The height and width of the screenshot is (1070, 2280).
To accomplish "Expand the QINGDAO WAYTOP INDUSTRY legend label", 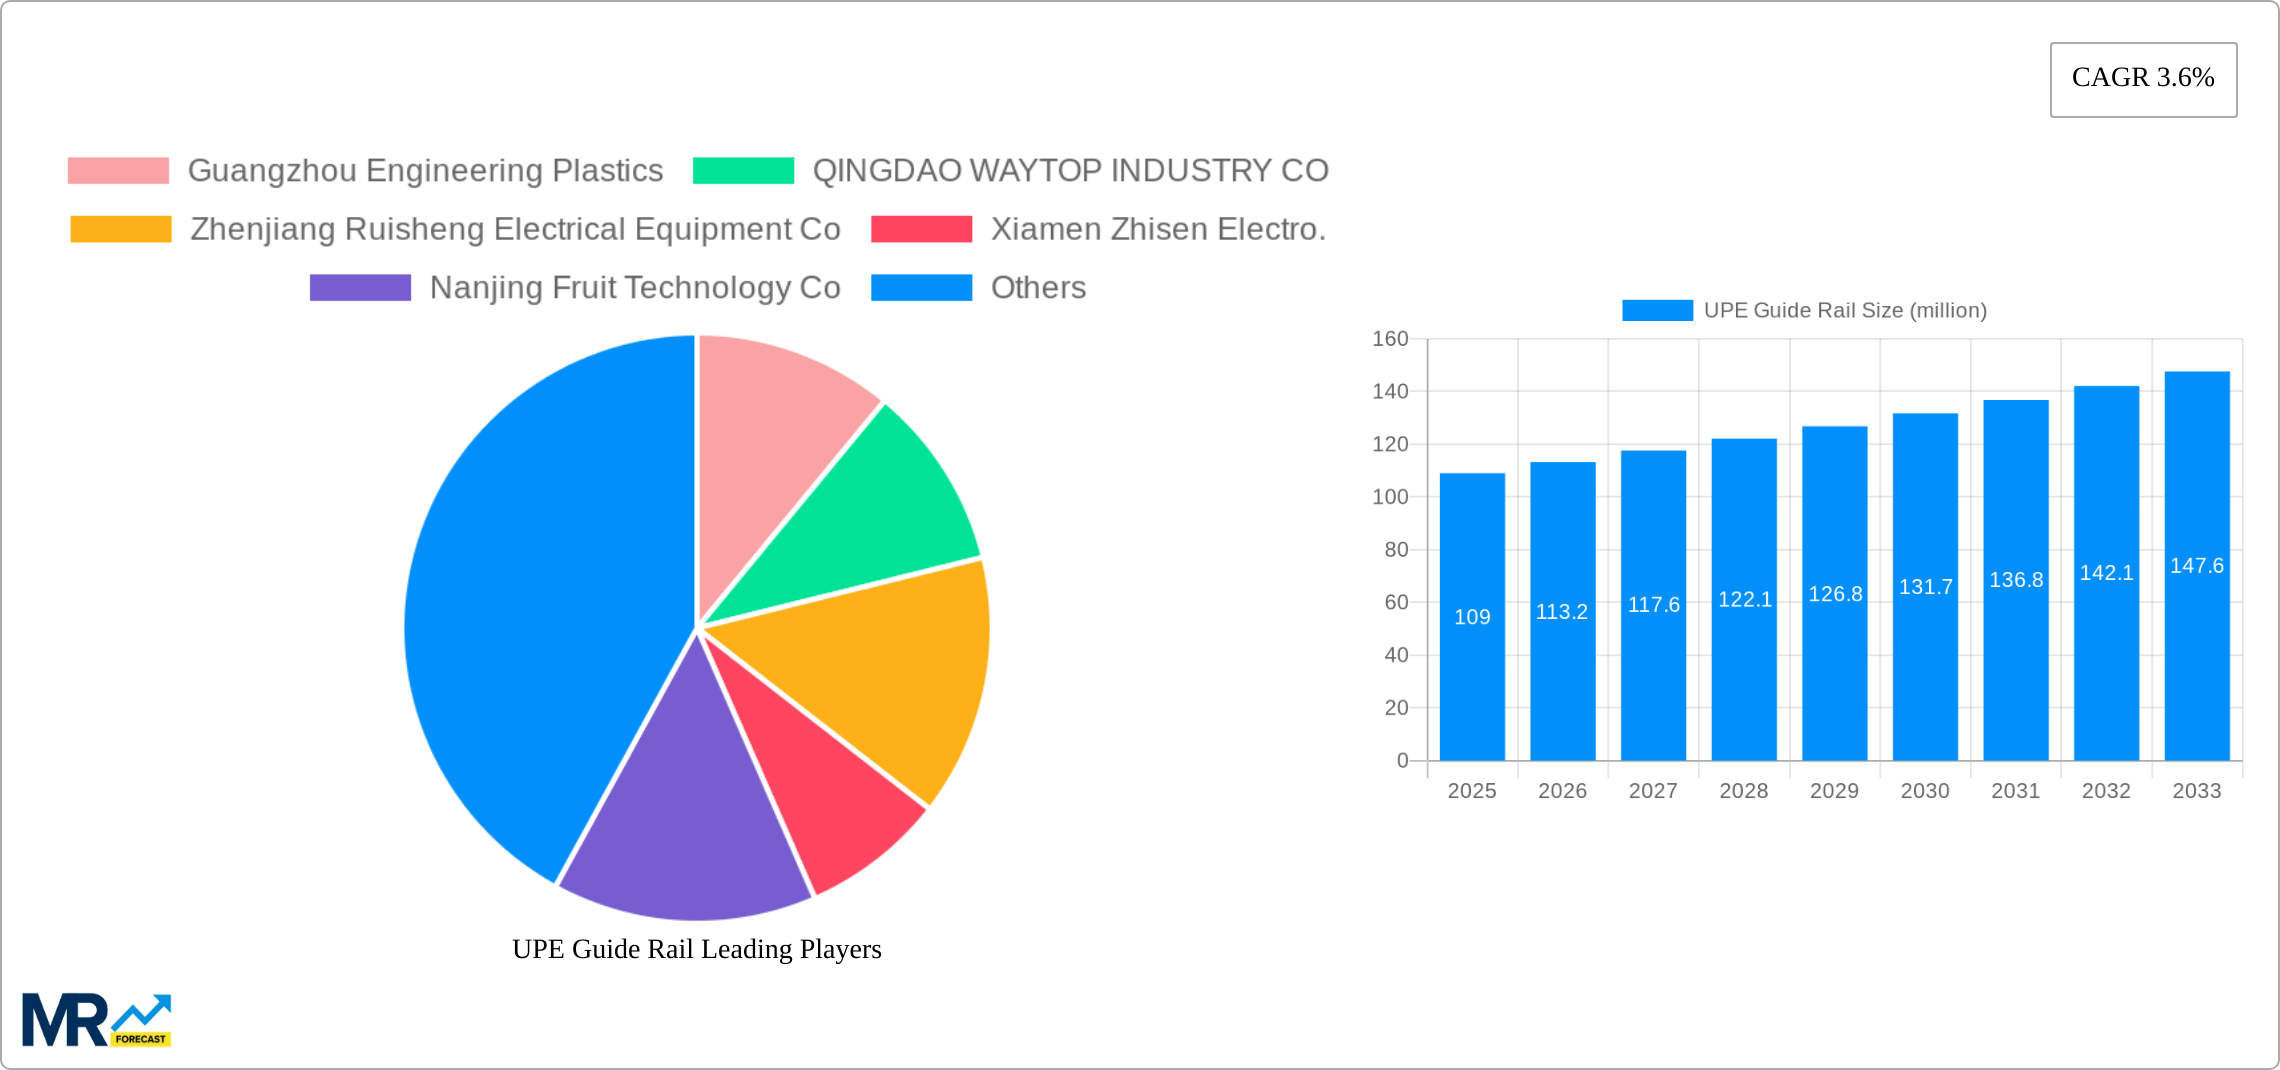I will [x=1070, y=170].
